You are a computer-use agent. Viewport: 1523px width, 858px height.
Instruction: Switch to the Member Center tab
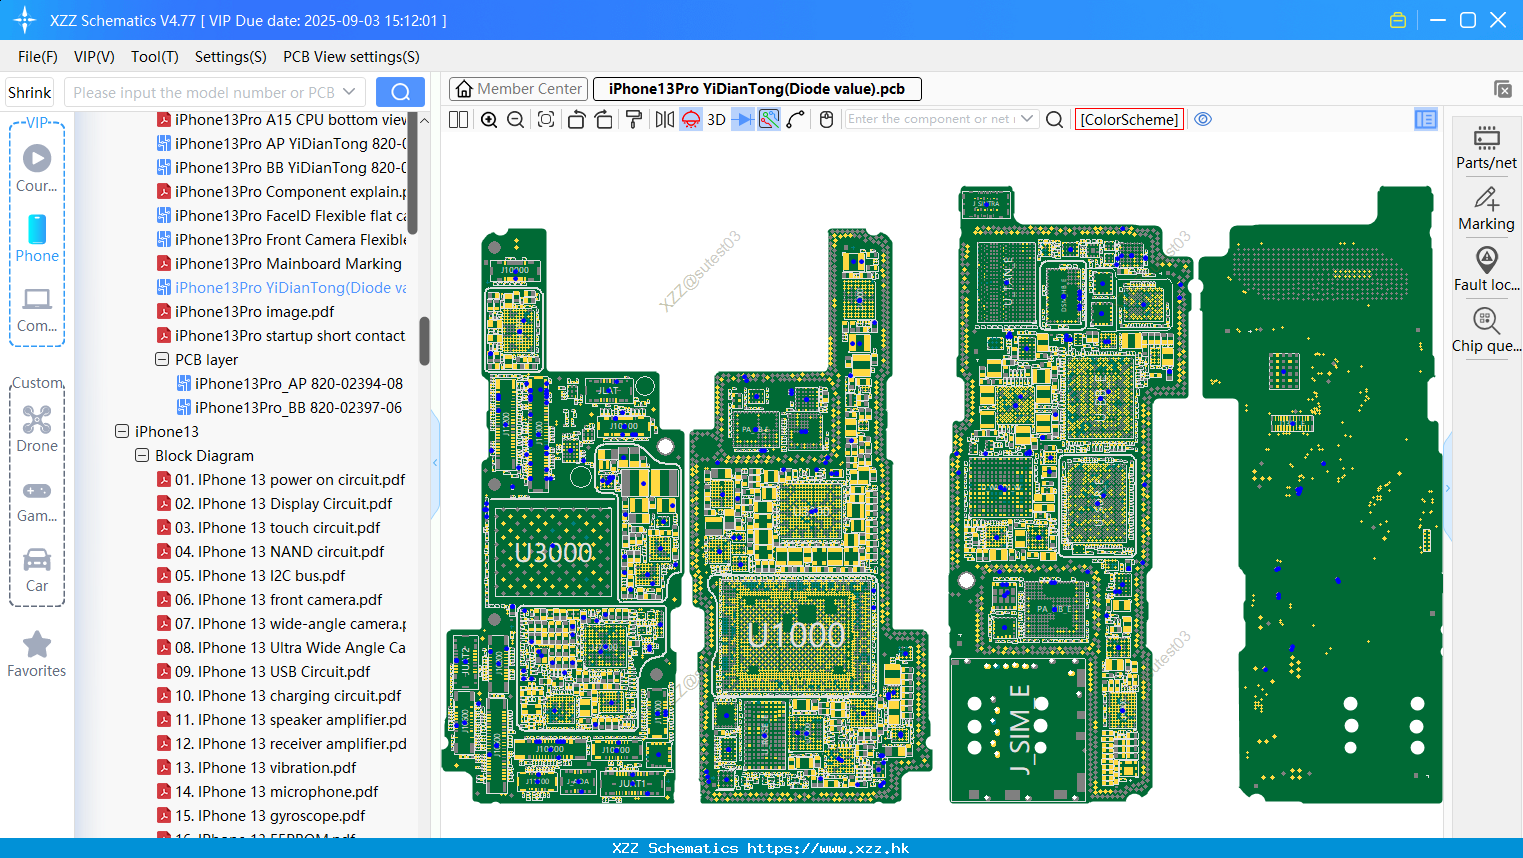pyautogui.click(x=518, y=89)
